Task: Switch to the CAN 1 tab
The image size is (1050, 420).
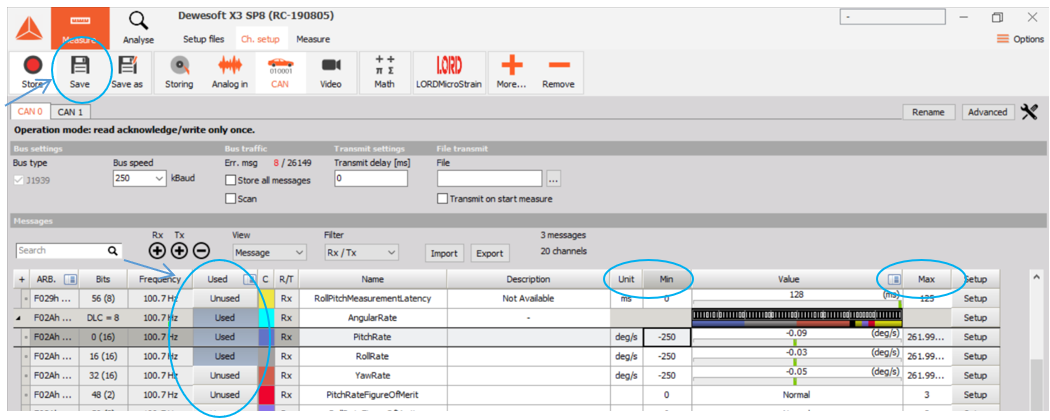Action: point(71,113)
